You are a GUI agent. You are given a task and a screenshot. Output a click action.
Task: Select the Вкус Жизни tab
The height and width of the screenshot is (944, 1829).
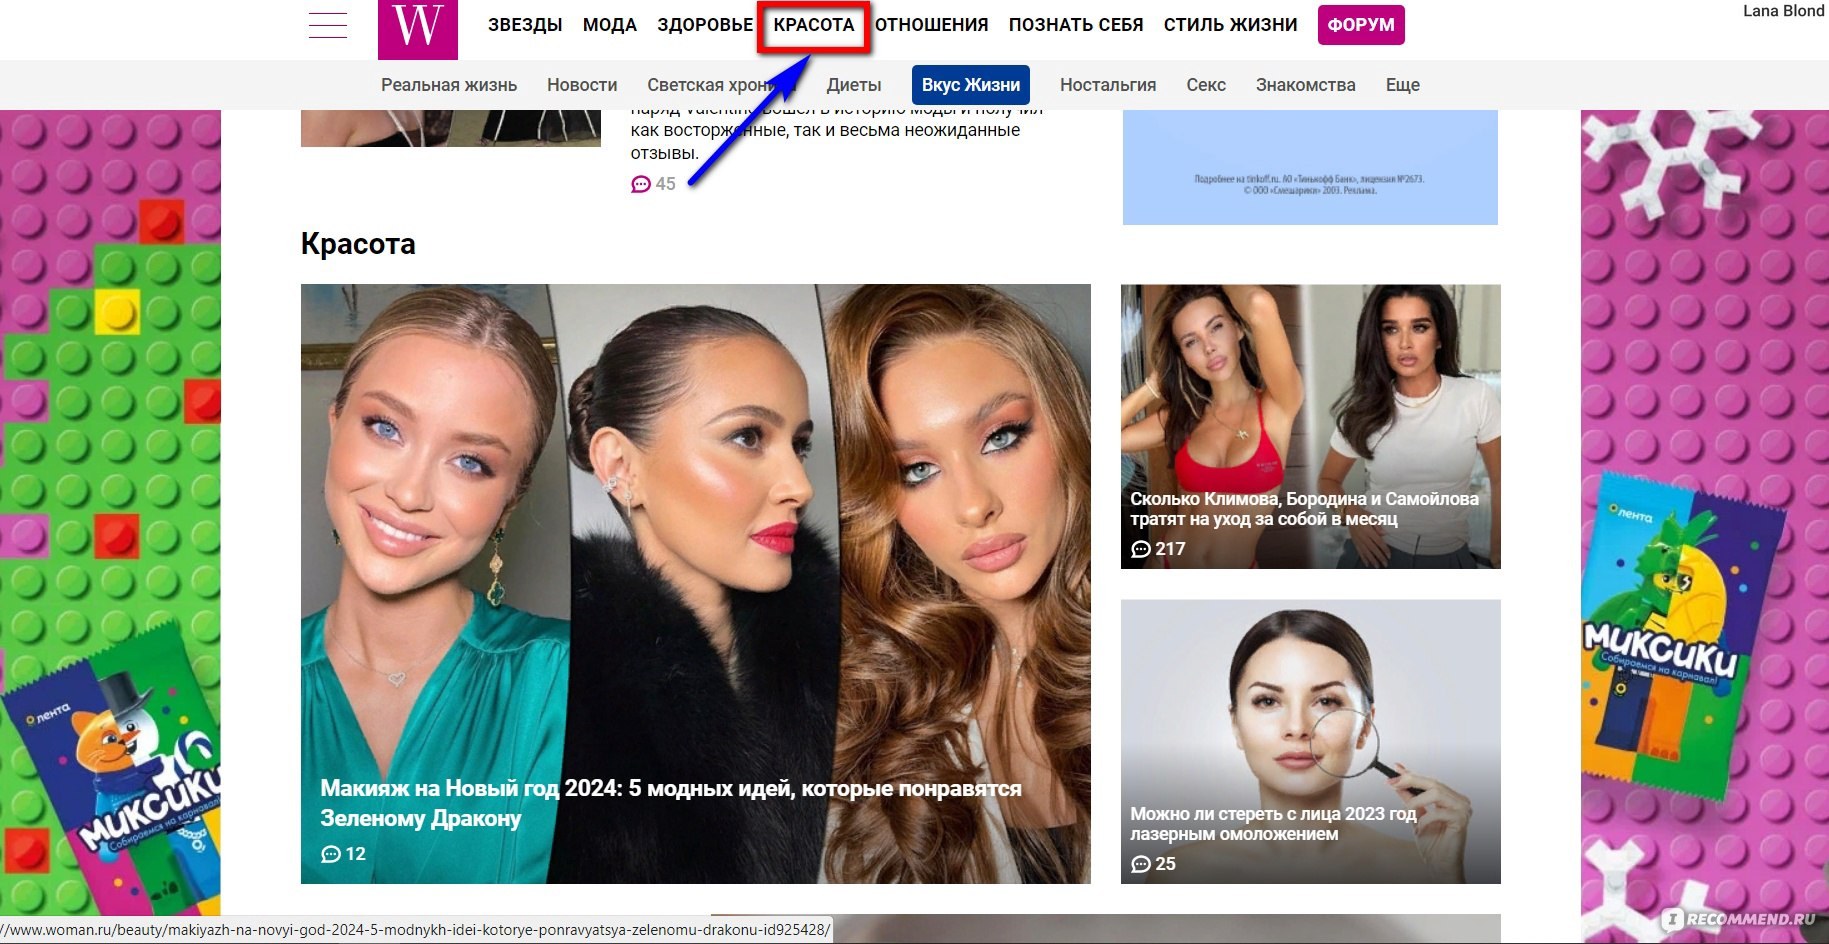970,85
